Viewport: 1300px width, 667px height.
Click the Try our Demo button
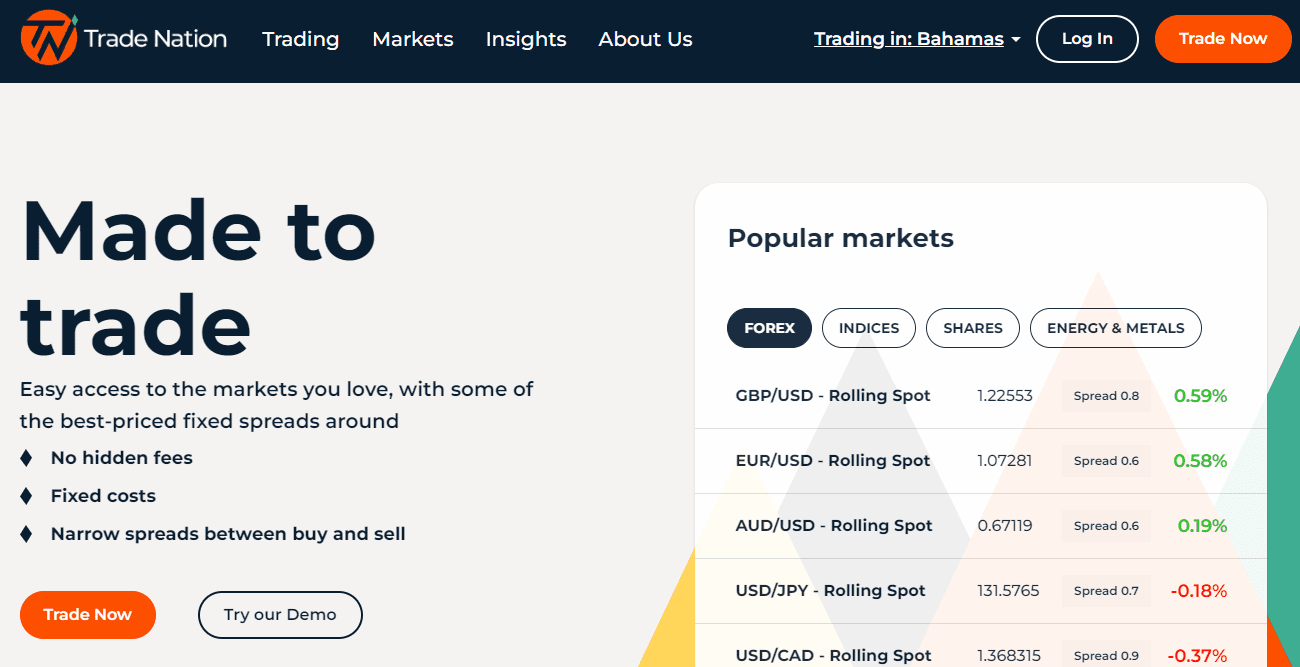click(280, 615)
